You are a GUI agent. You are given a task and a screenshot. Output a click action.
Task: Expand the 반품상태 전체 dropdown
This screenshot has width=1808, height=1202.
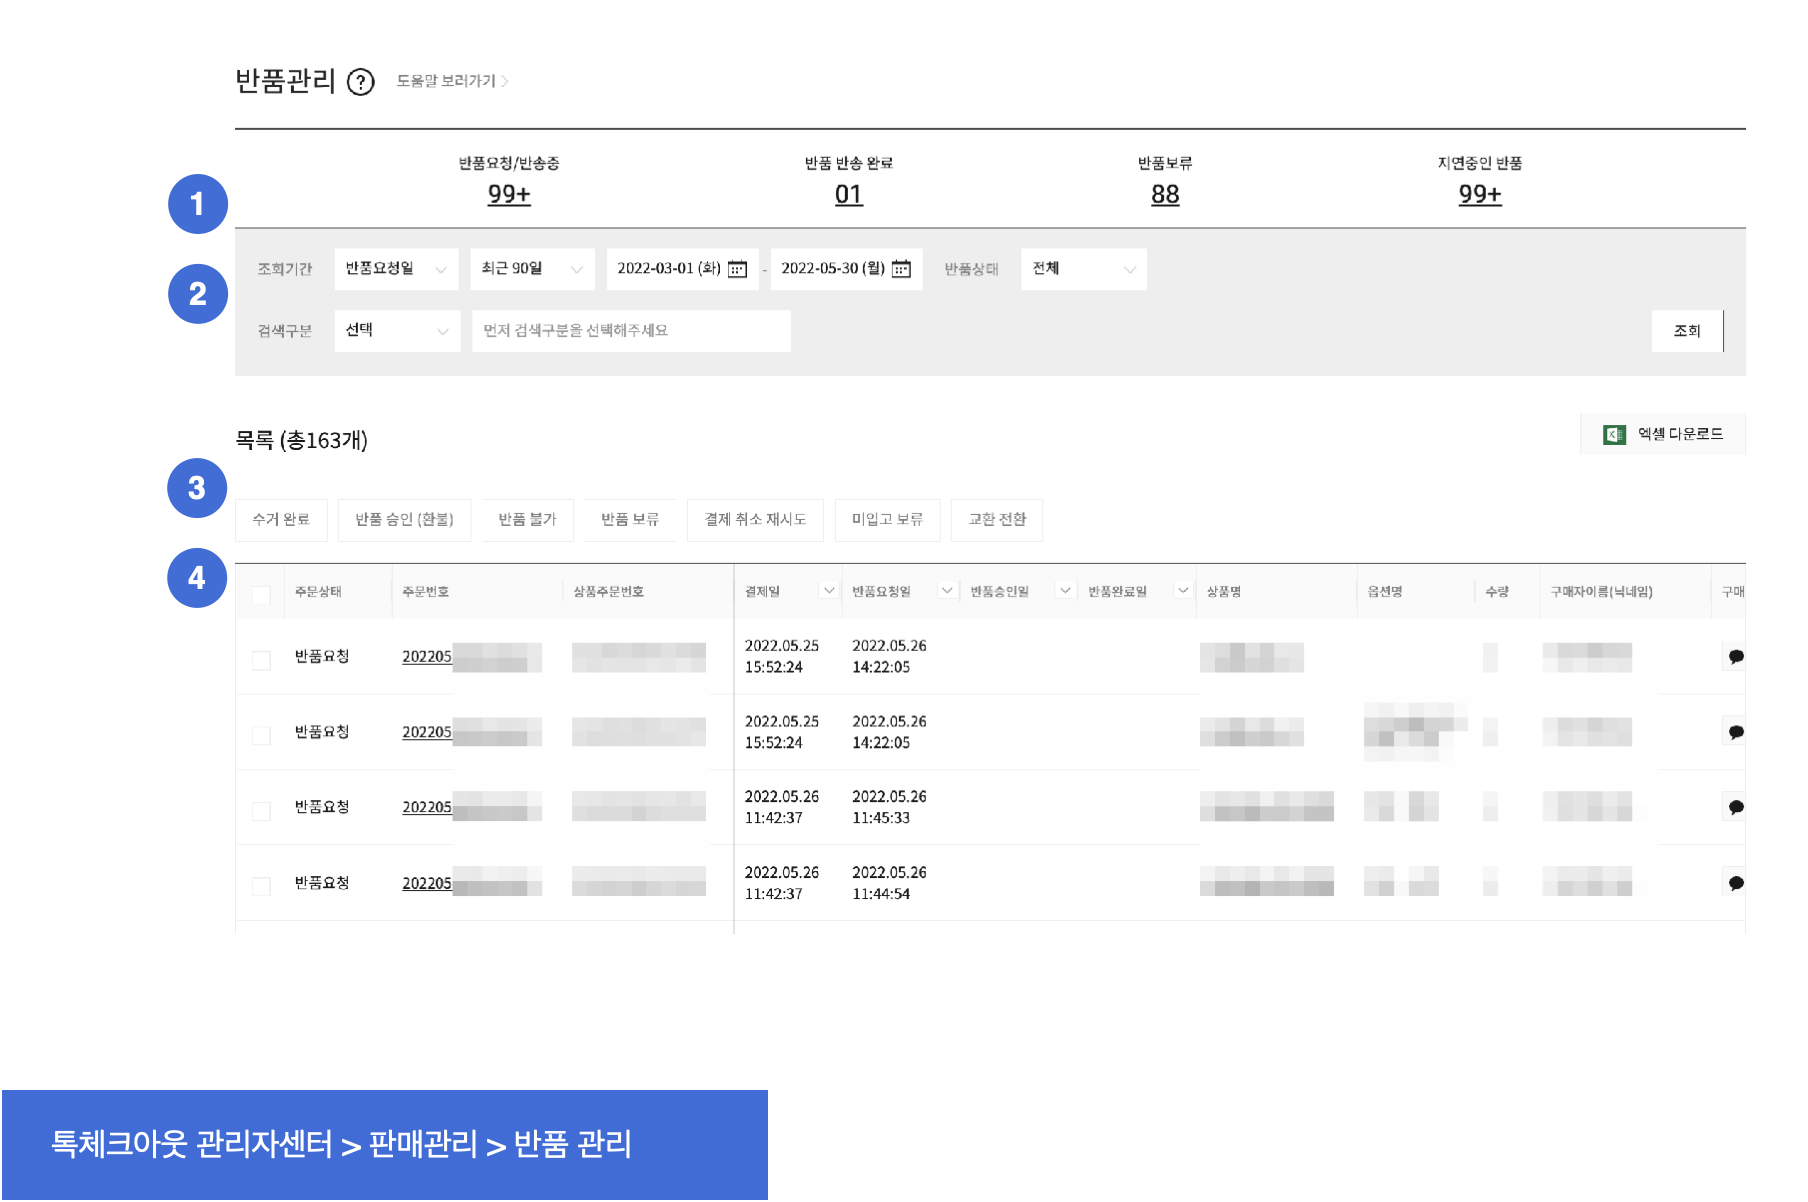(1083, 269)
